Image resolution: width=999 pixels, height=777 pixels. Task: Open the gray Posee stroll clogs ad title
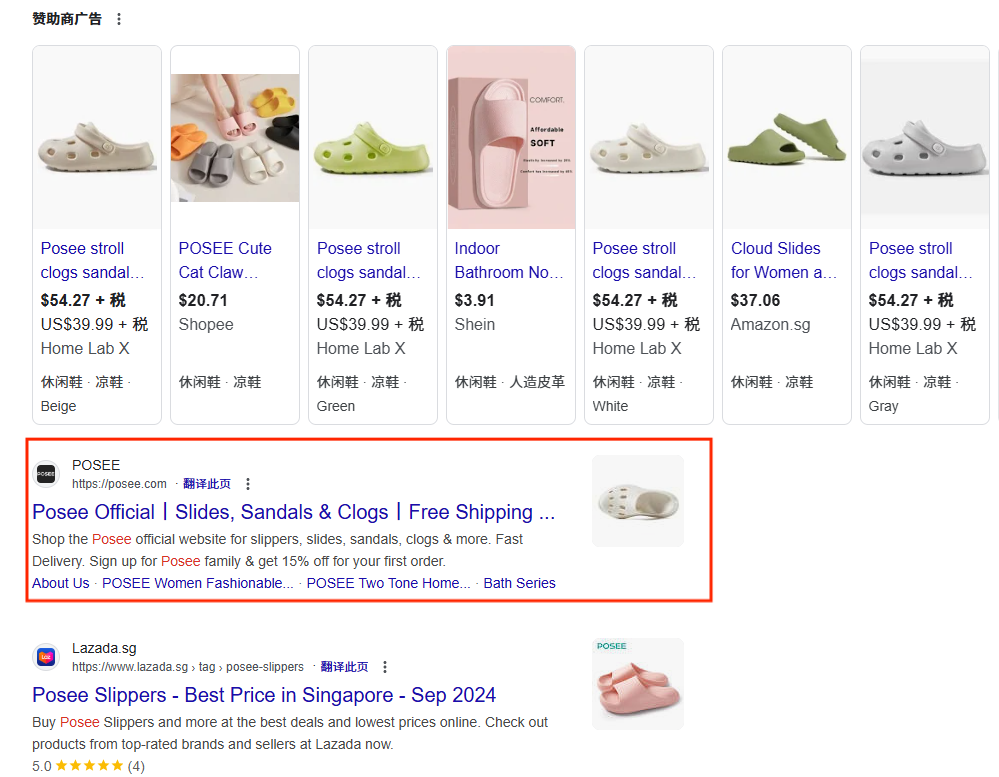click(920, 260)
